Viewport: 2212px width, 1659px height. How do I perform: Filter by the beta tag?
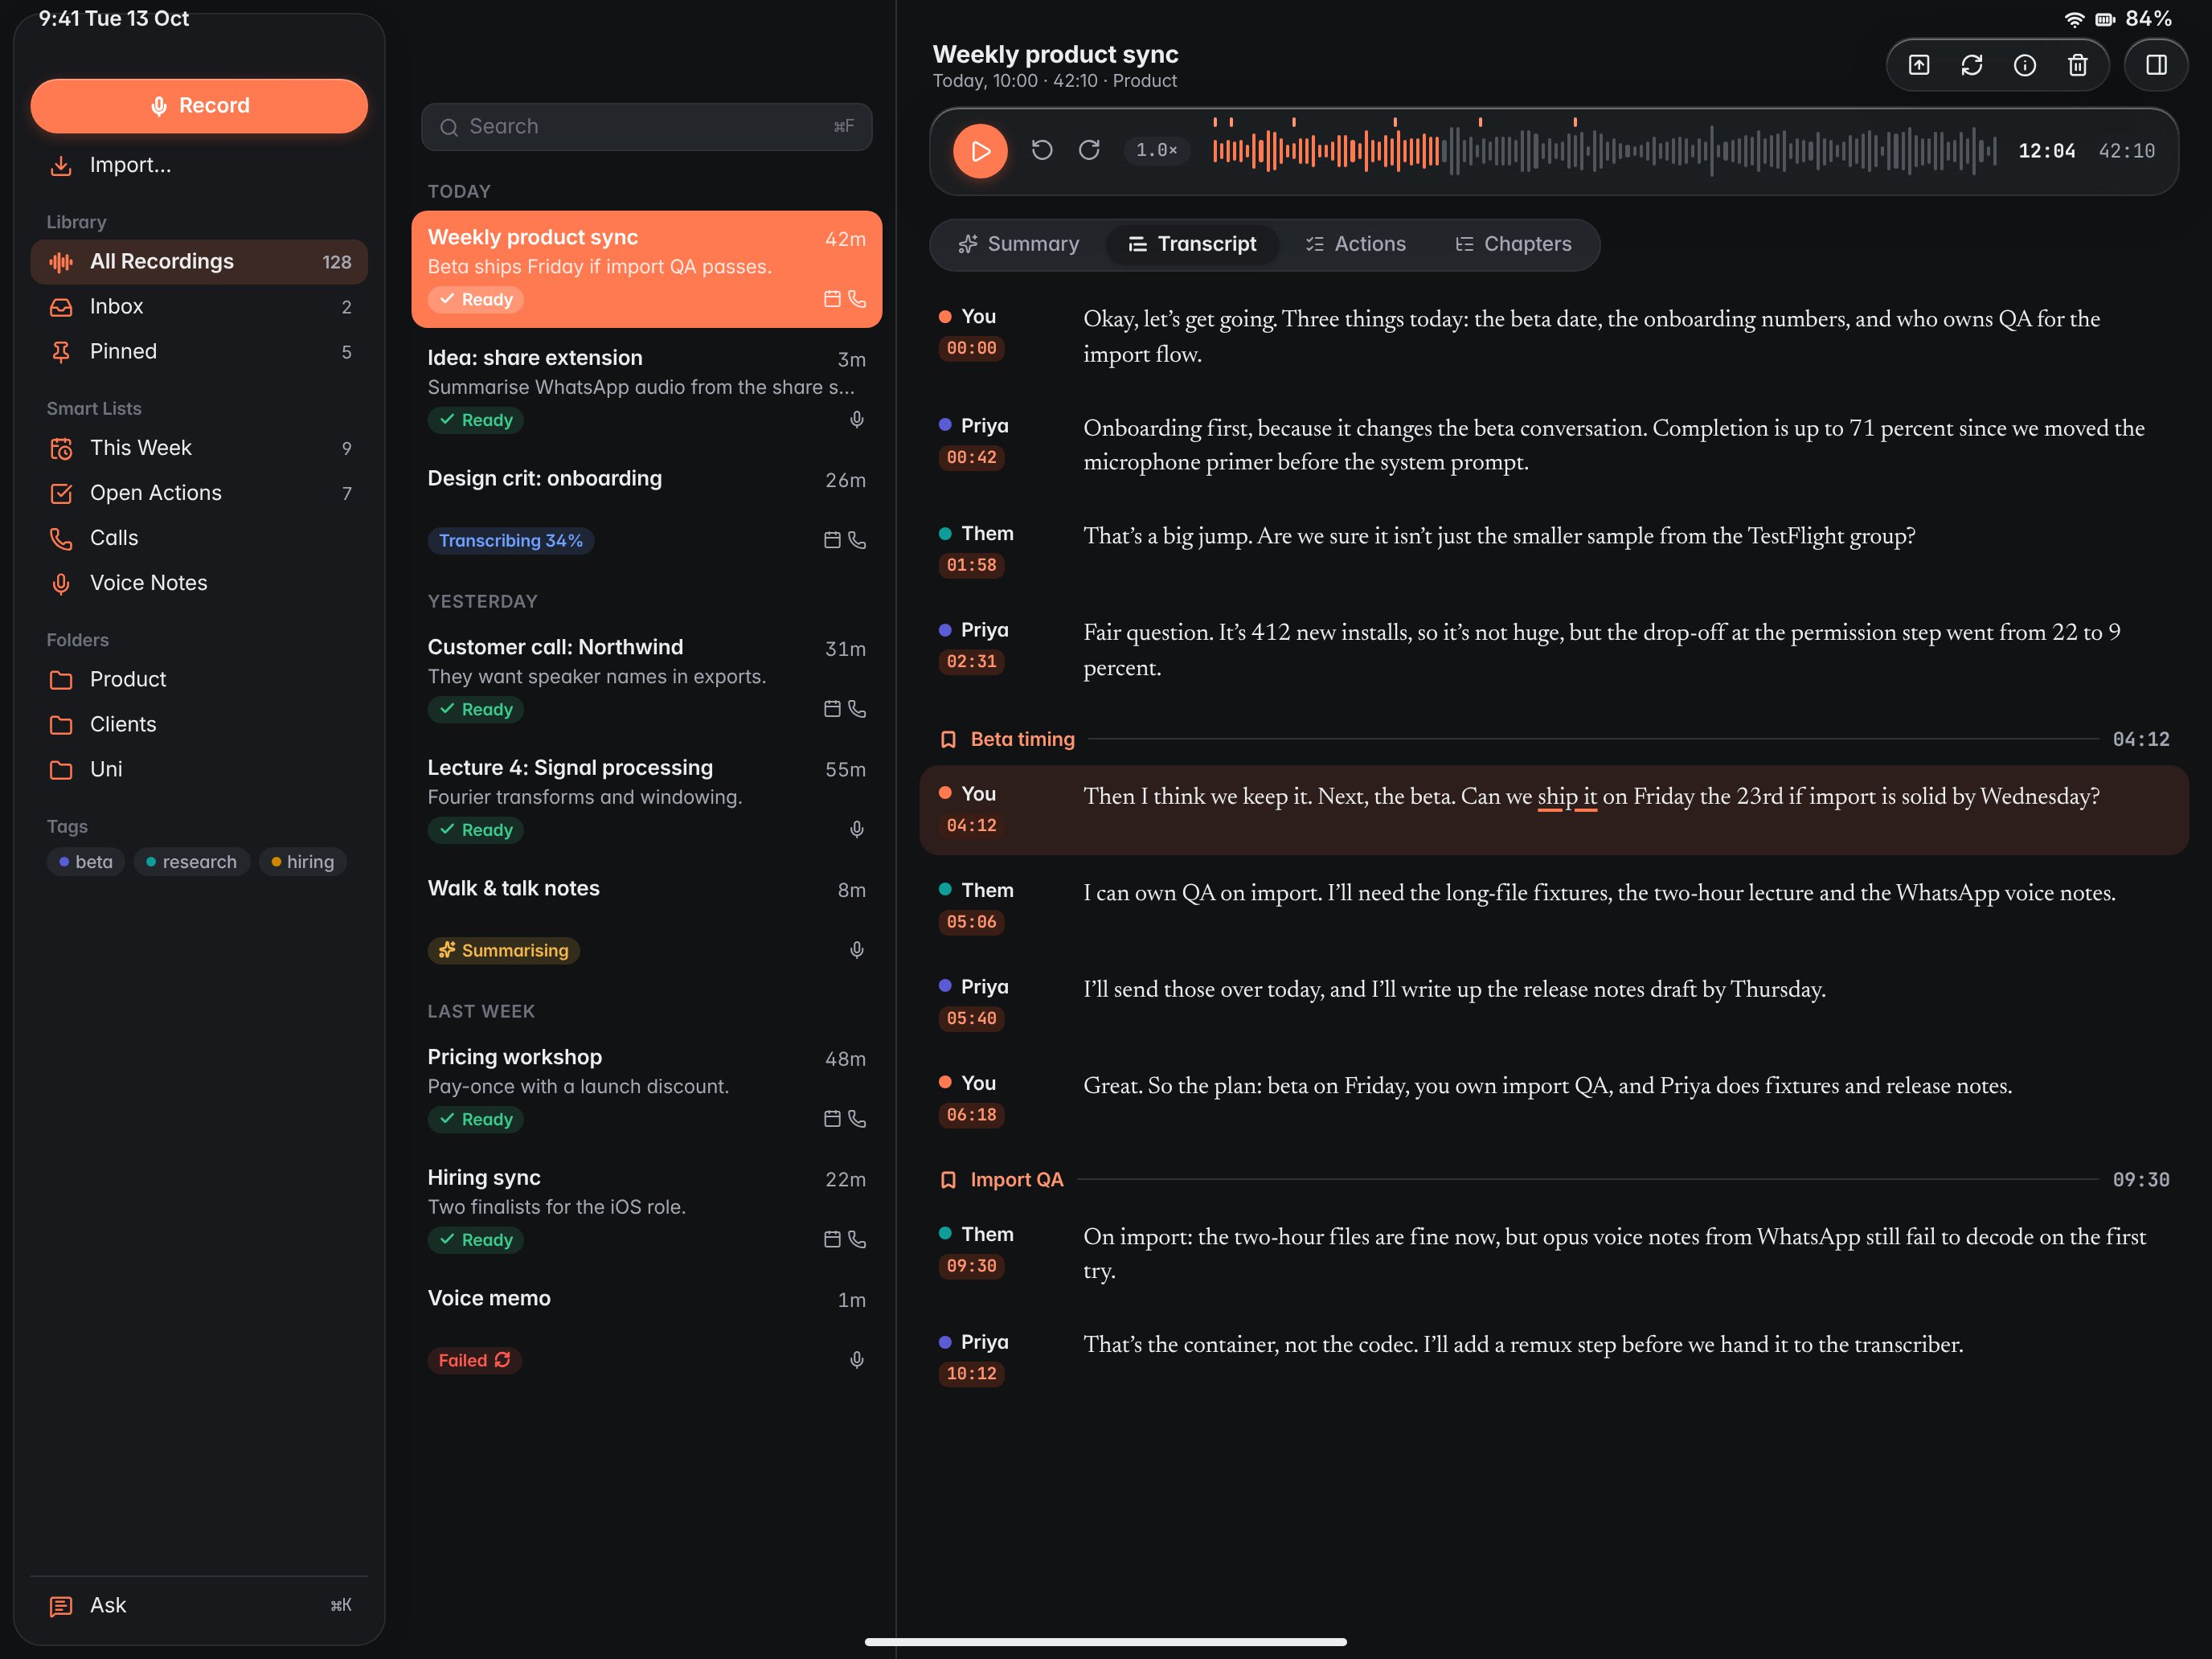[x=86, y=862]
